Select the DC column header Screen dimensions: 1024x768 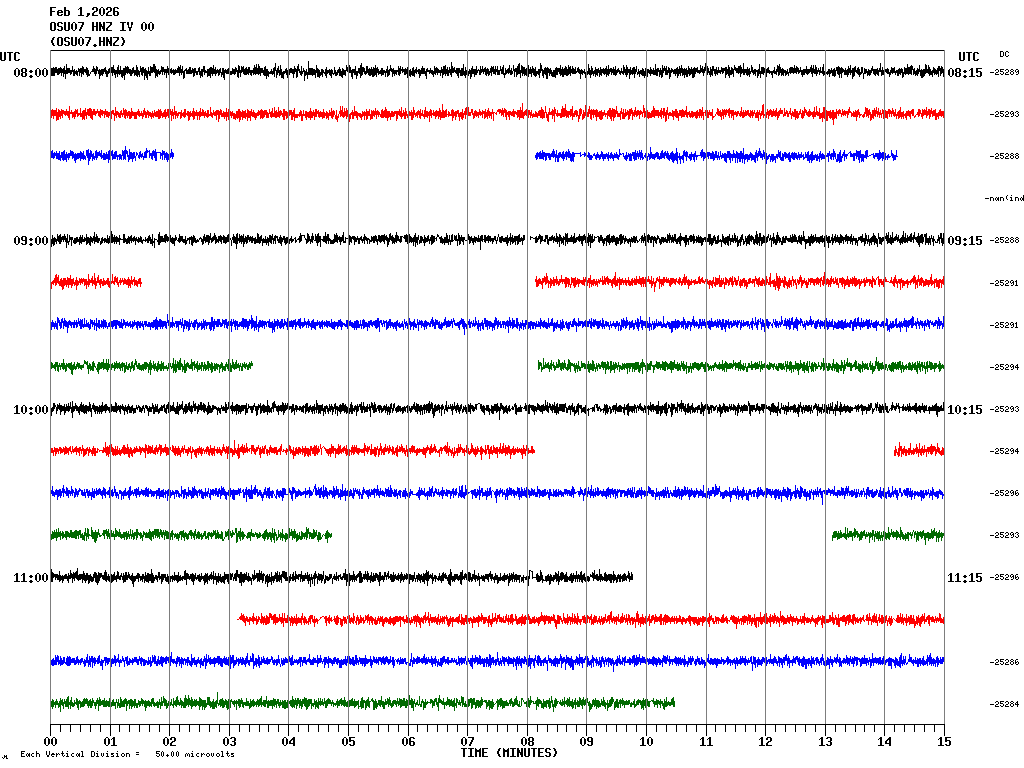(1004, 54)
